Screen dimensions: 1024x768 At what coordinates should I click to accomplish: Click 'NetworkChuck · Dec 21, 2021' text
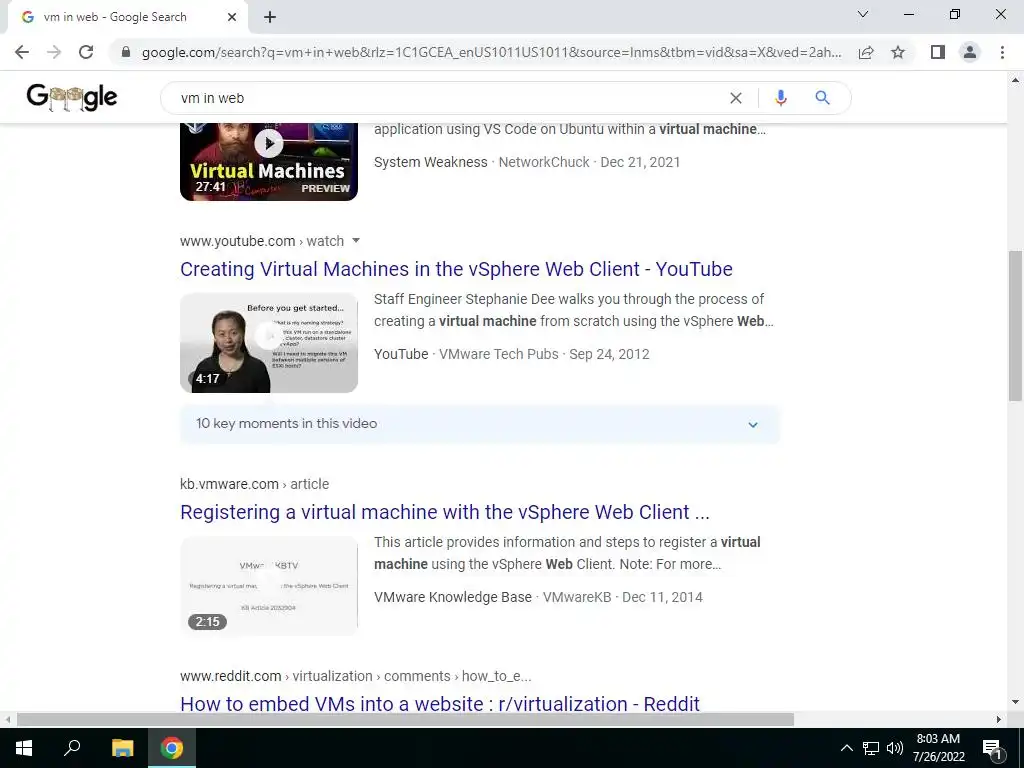589,162
